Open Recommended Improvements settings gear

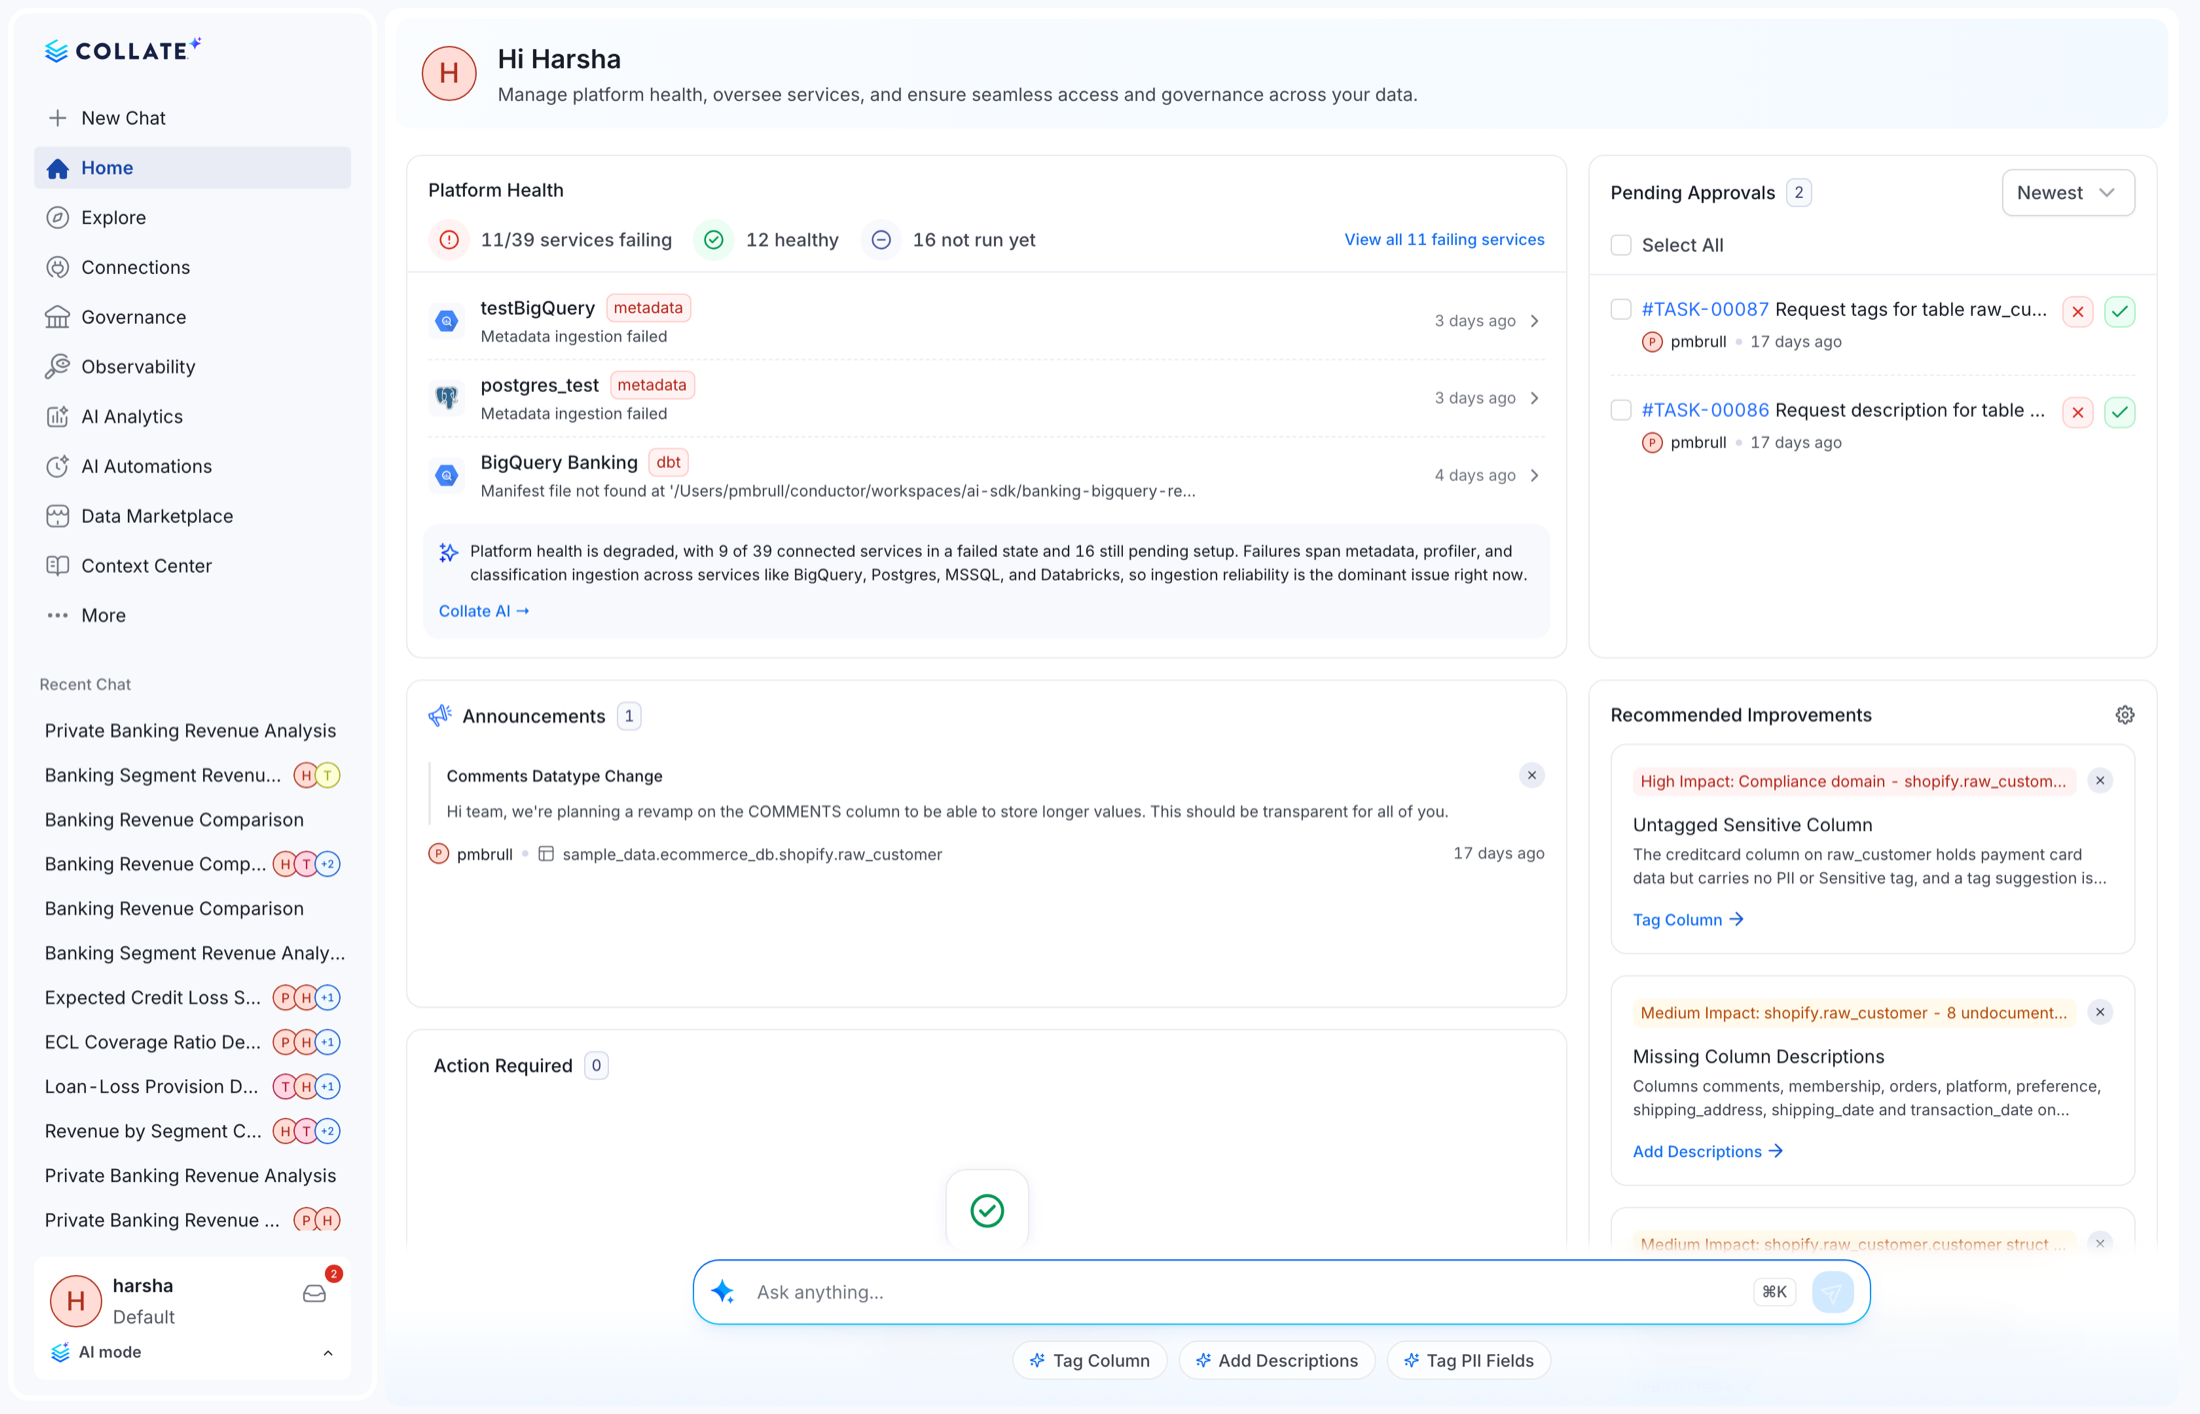(x=2125, y=715)
